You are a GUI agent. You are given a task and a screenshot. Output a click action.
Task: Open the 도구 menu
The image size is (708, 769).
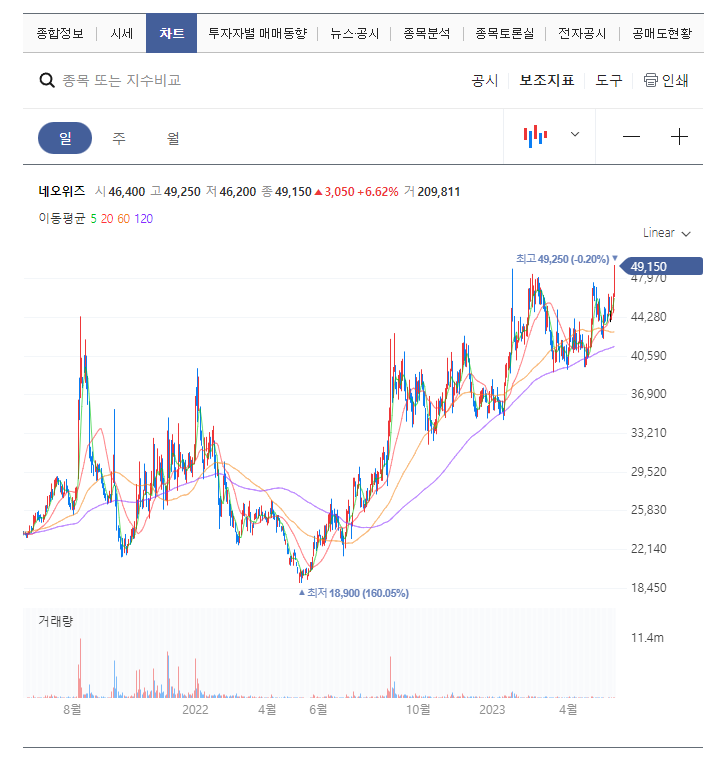point(608,80)
